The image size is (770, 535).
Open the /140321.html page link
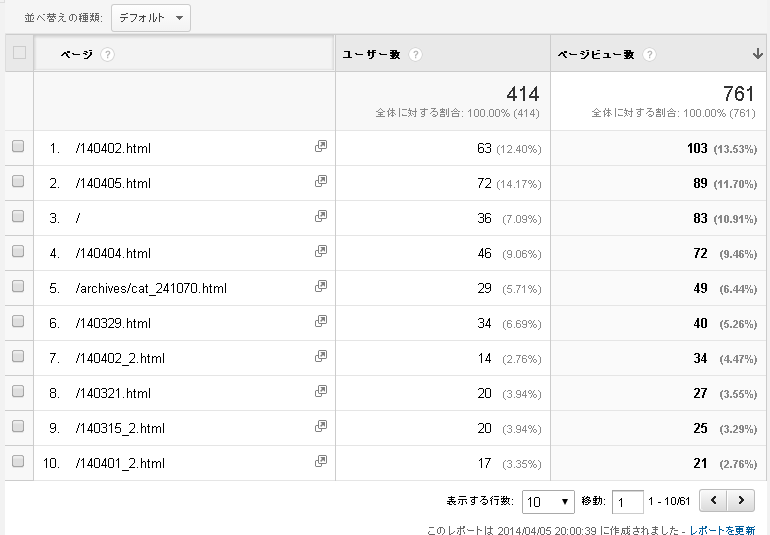[x=113, y=393]
